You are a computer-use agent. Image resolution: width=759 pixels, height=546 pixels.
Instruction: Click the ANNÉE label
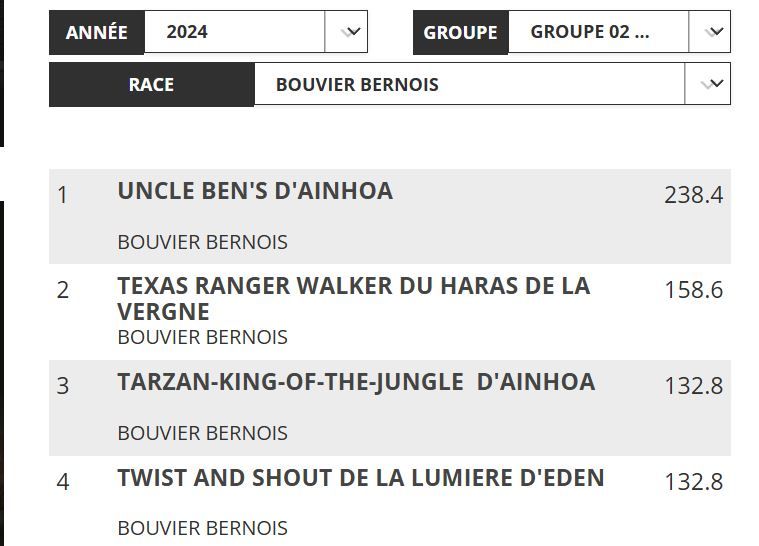click(x=97, y=32)
